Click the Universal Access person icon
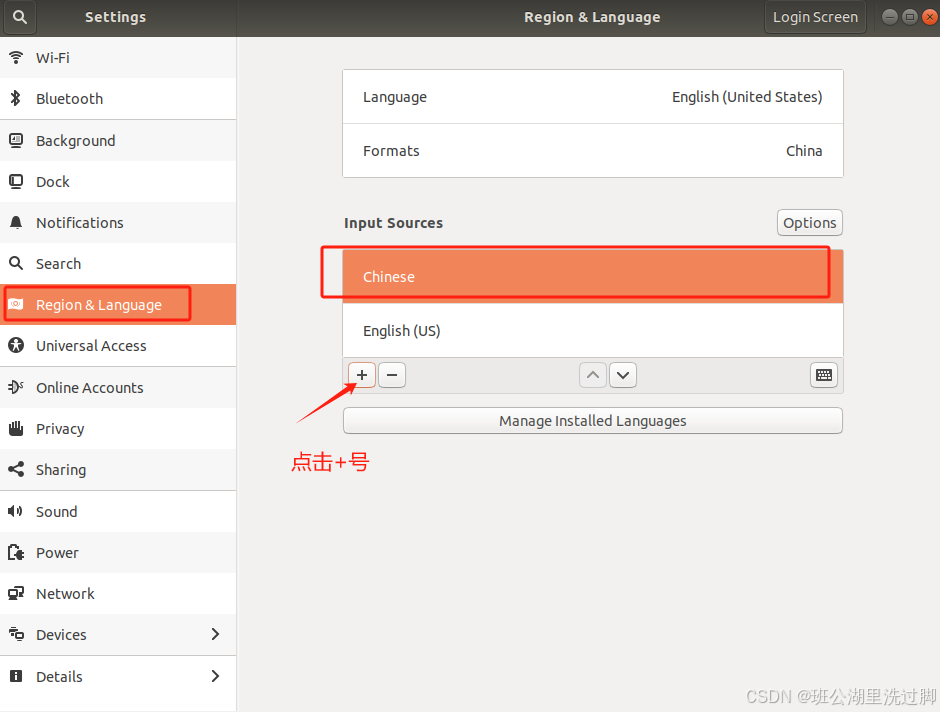Screen dimensions: 940x712 tap(16, 345)
